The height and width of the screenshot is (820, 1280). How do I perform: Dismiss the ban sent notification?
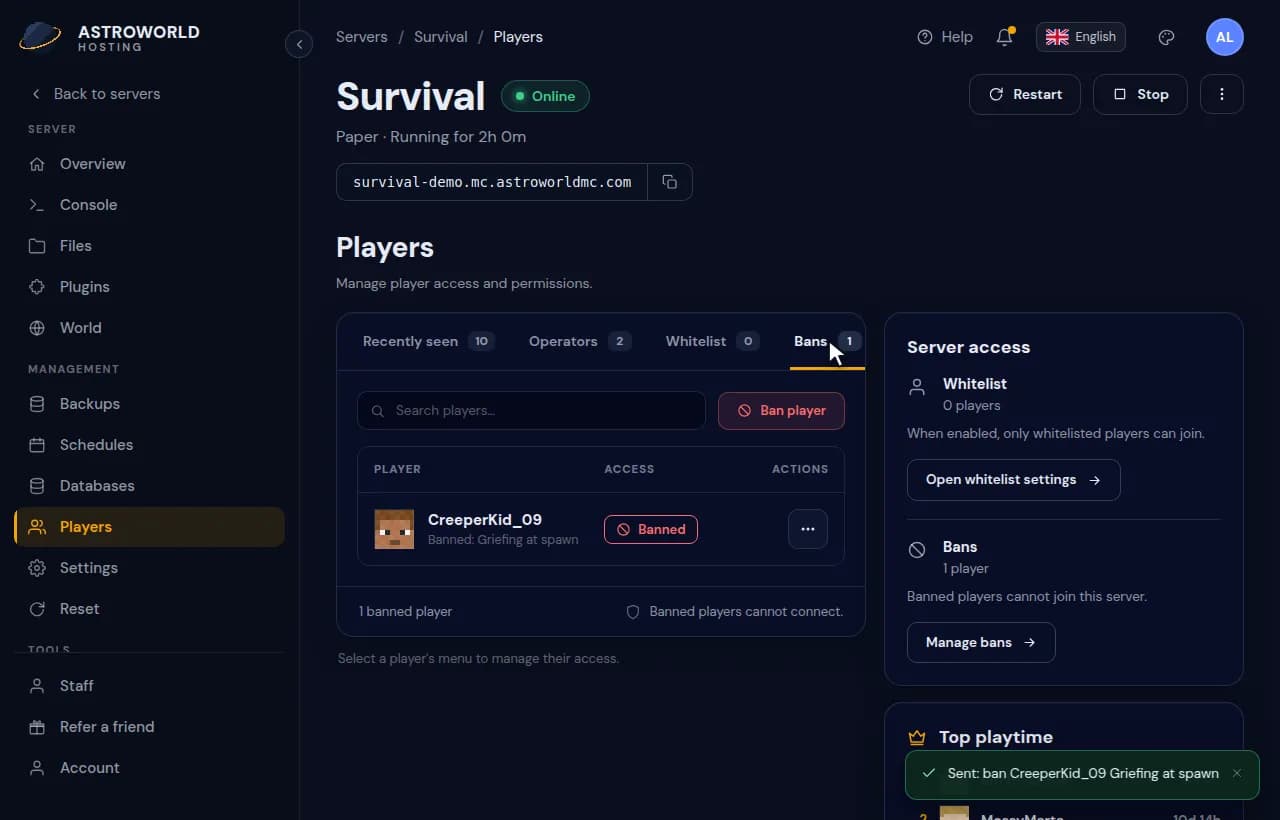[1237, 773]
